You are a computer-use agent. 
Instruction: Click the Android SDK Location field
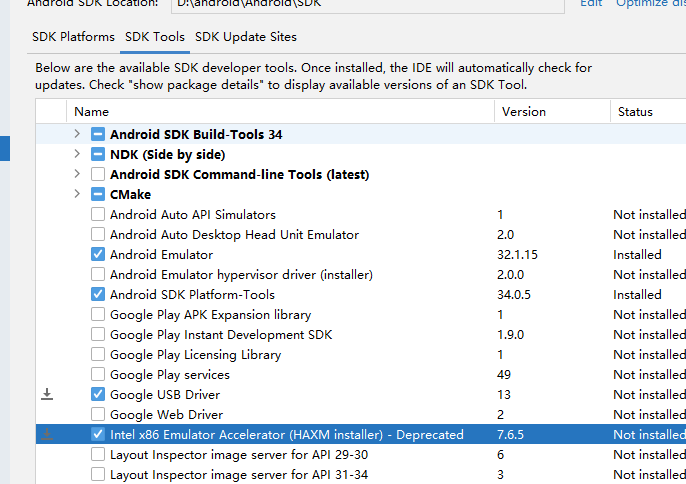[x=368, y=5]
